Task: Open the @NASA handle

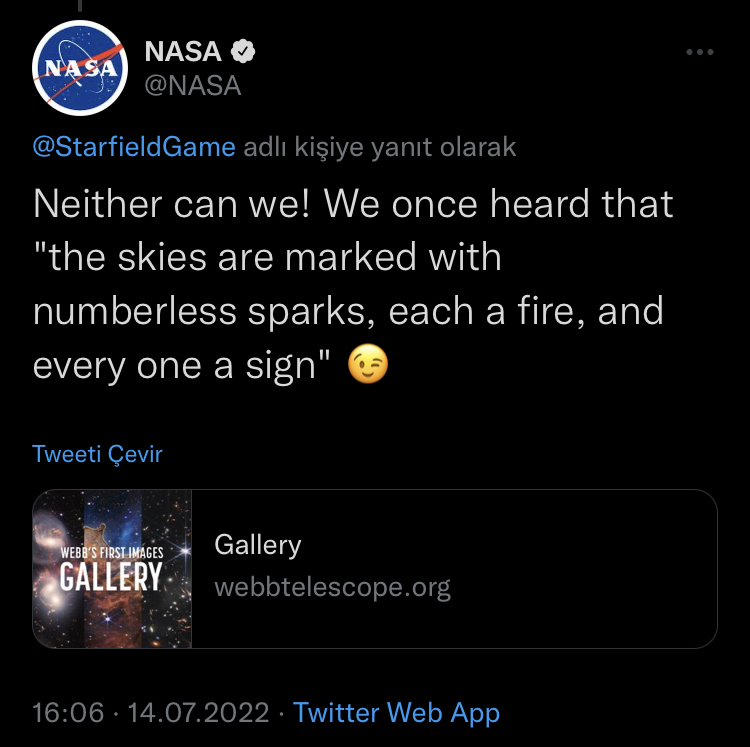Action: [x=193, y=86]
